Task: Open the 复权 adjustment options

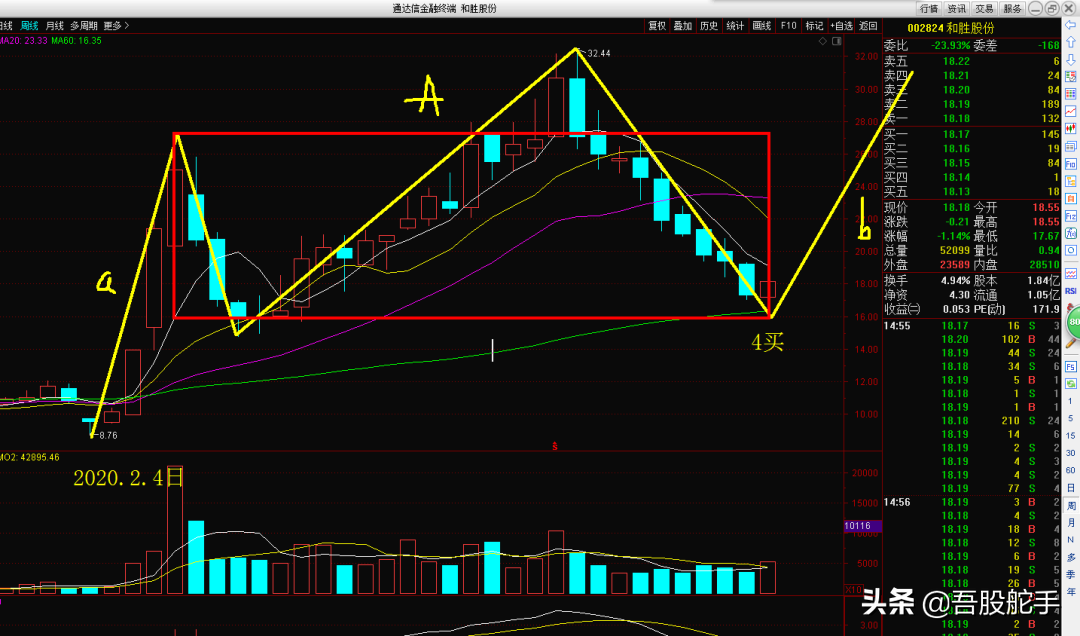Action: coord(657,25)
